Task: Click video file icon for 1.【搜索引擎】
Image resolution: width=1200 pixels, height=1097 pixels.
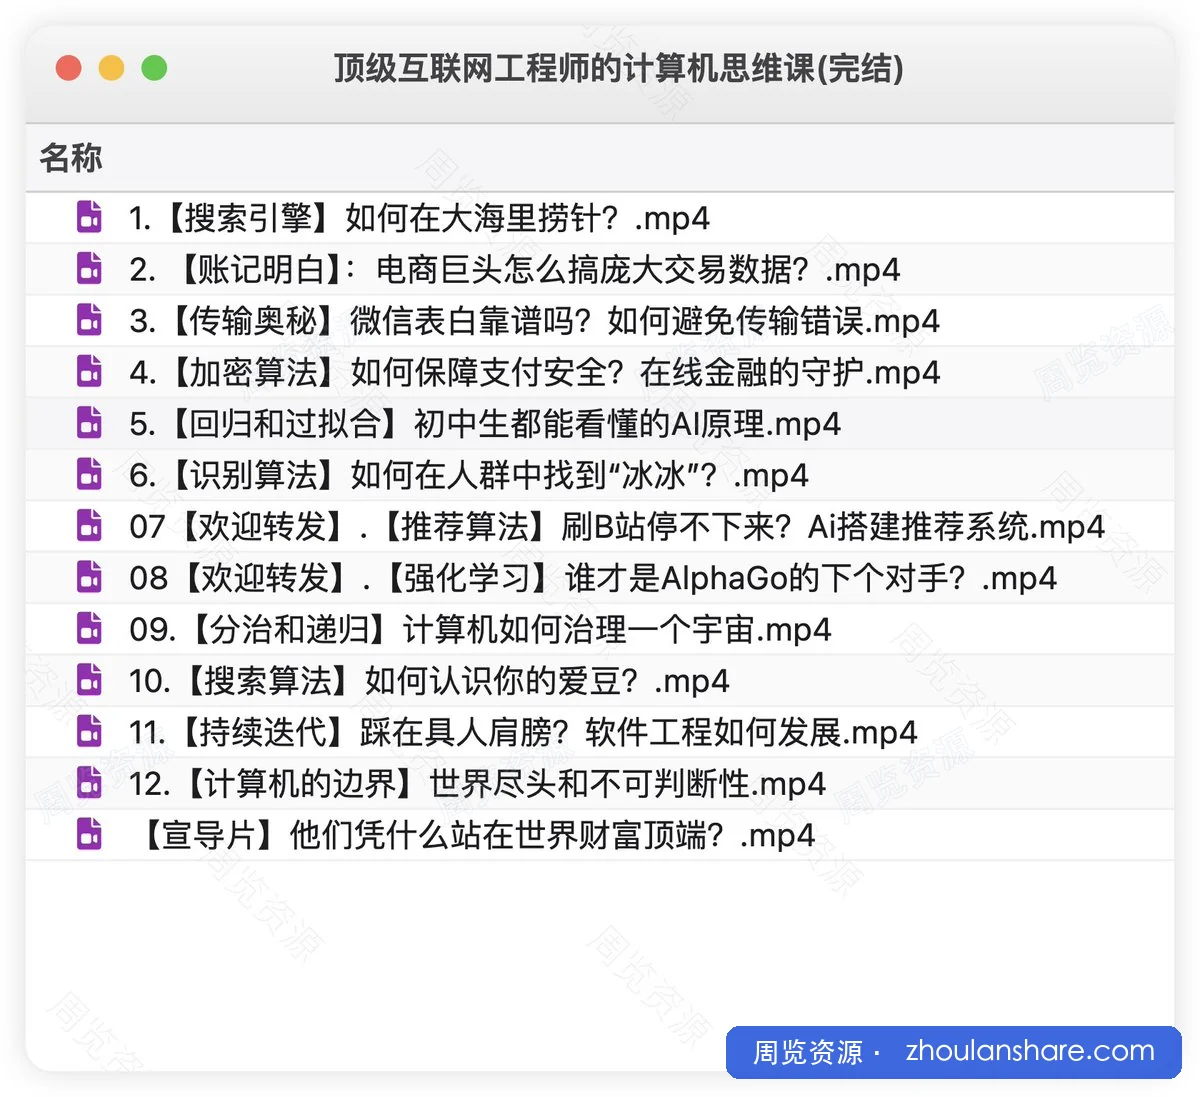Action: [90, 217]
